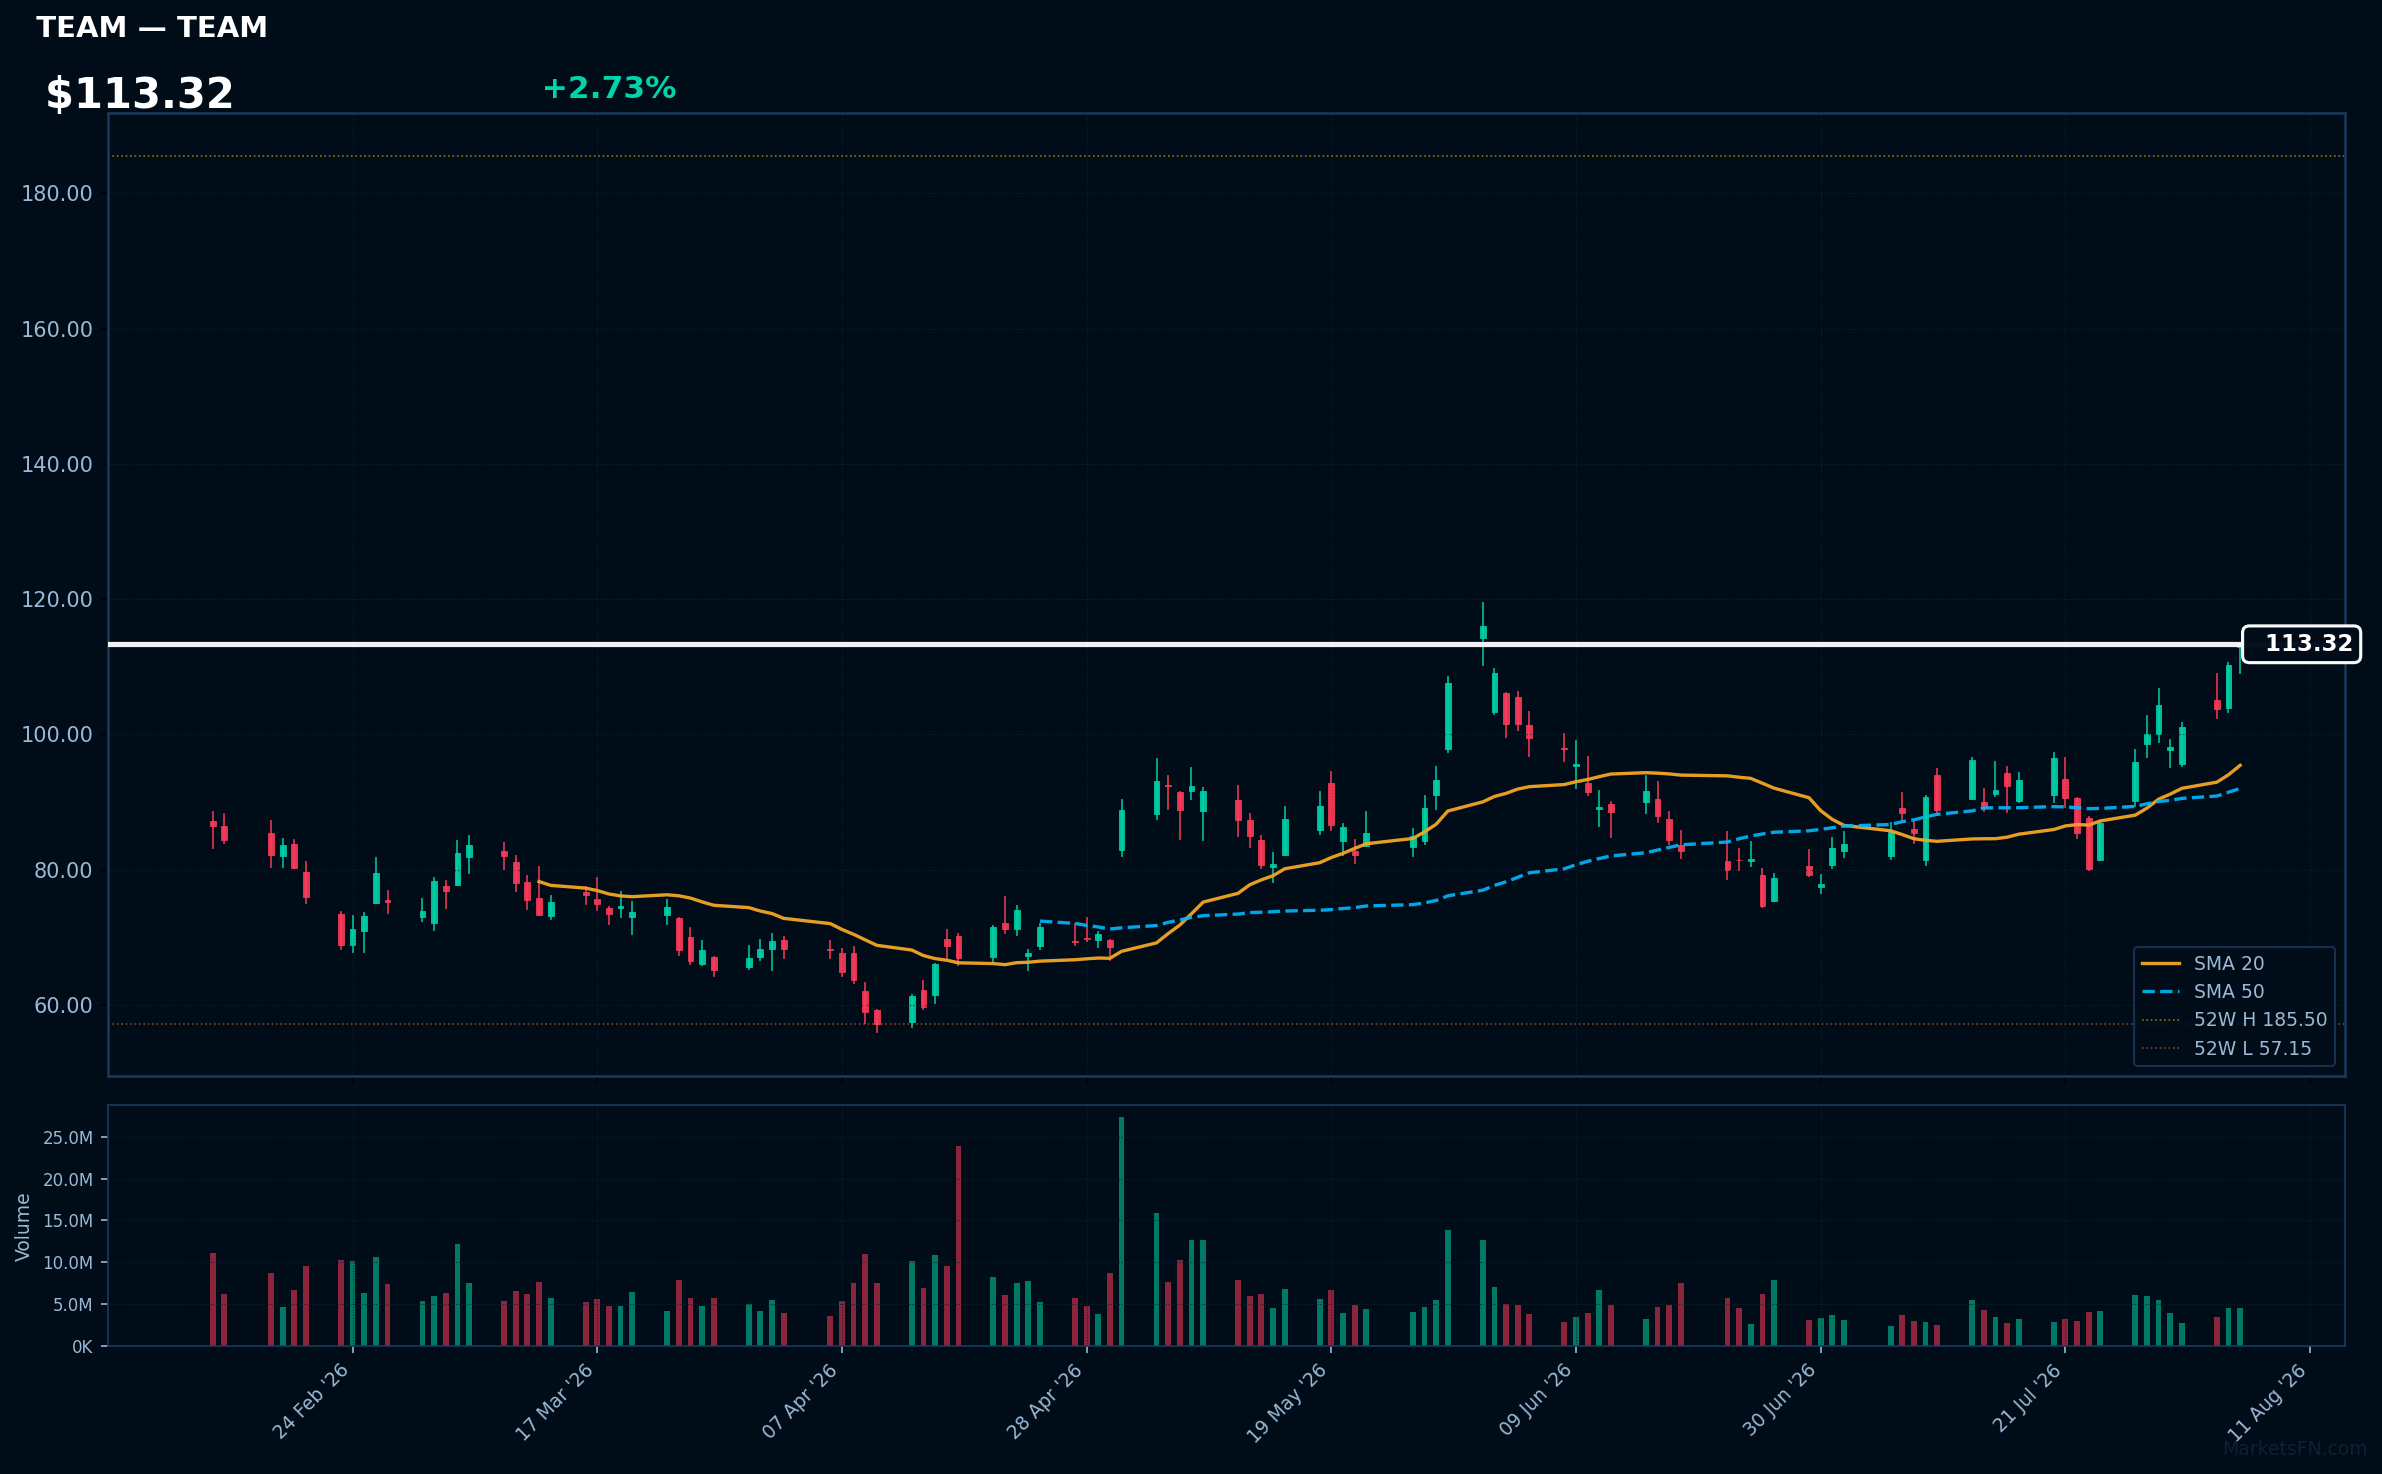The image size is (2382, 1474).
Task: Click the Volume axis title
Action: pos(23,1227)
